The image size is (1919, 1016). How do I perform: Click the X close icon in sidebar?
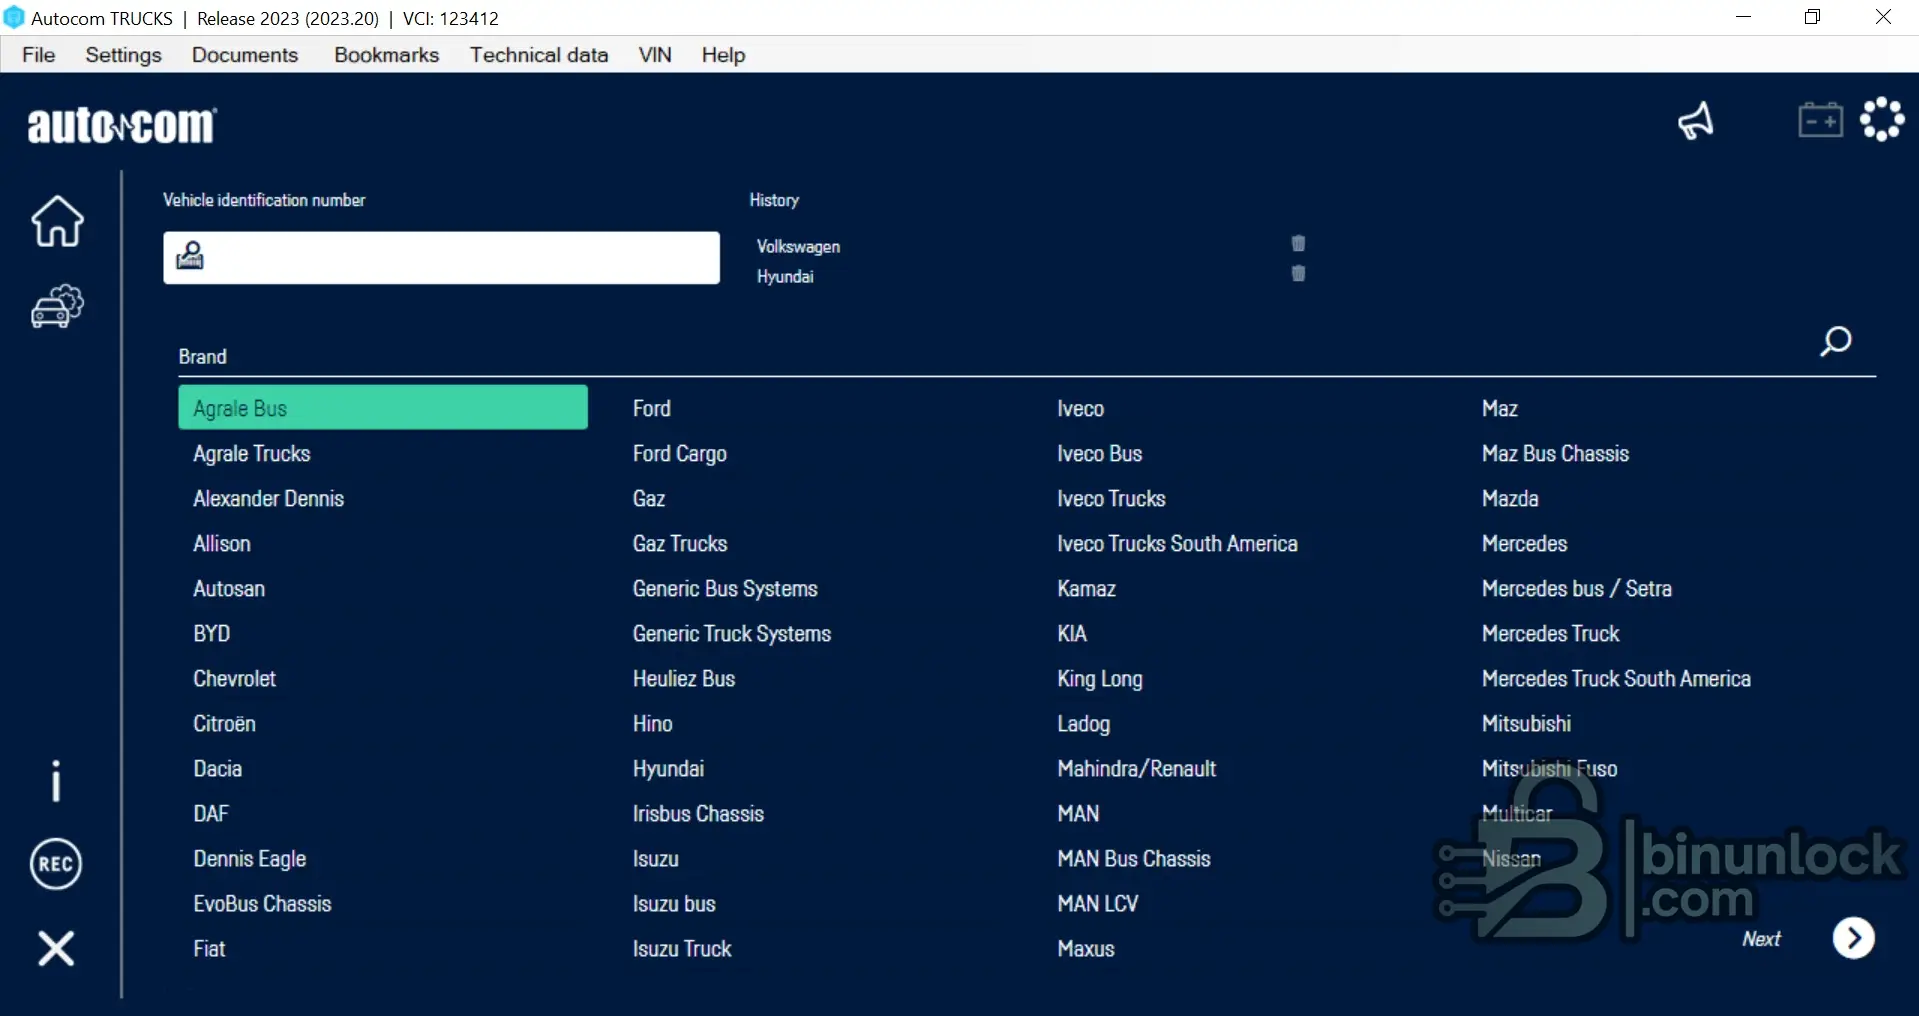[56, 948]
